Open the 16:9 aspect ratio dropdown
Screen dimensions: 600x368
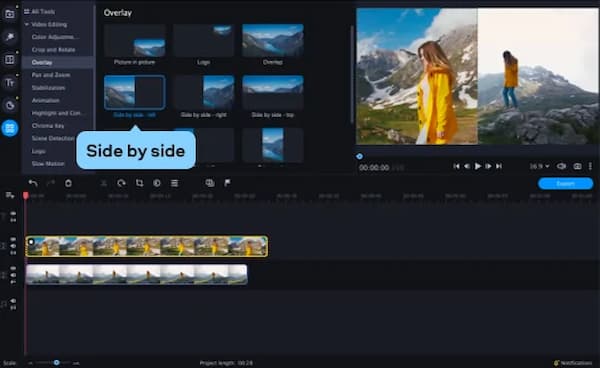click(540, 166)
